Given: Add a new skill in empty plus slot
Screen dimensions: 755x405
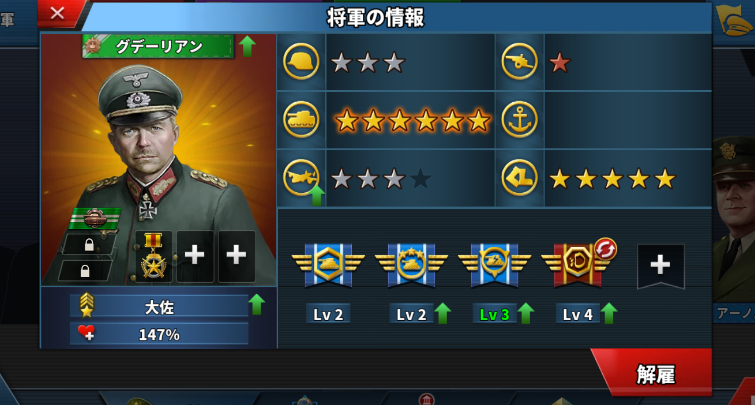Looking at the screenshot, I should (x=660, y=266).
